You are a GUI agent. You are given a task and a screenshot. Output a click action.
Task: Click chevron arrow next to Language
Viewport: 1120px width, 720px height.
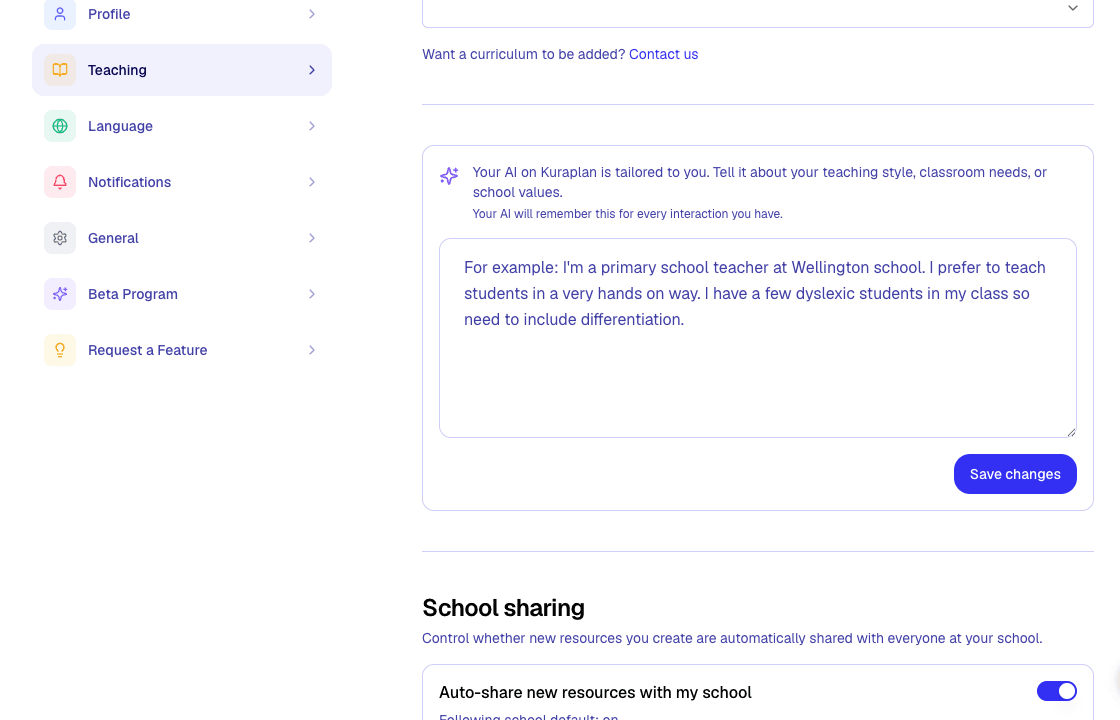(312, 126)
